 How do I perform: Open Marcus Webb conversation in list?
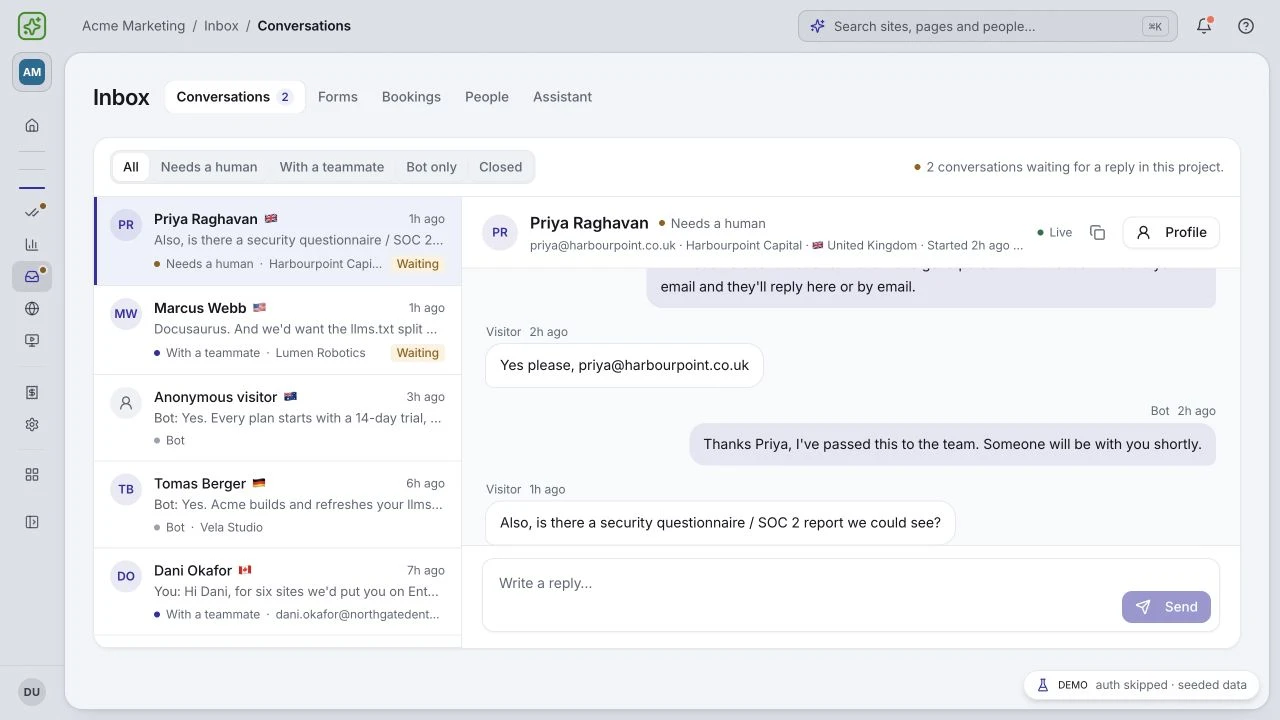coord(278,330)
